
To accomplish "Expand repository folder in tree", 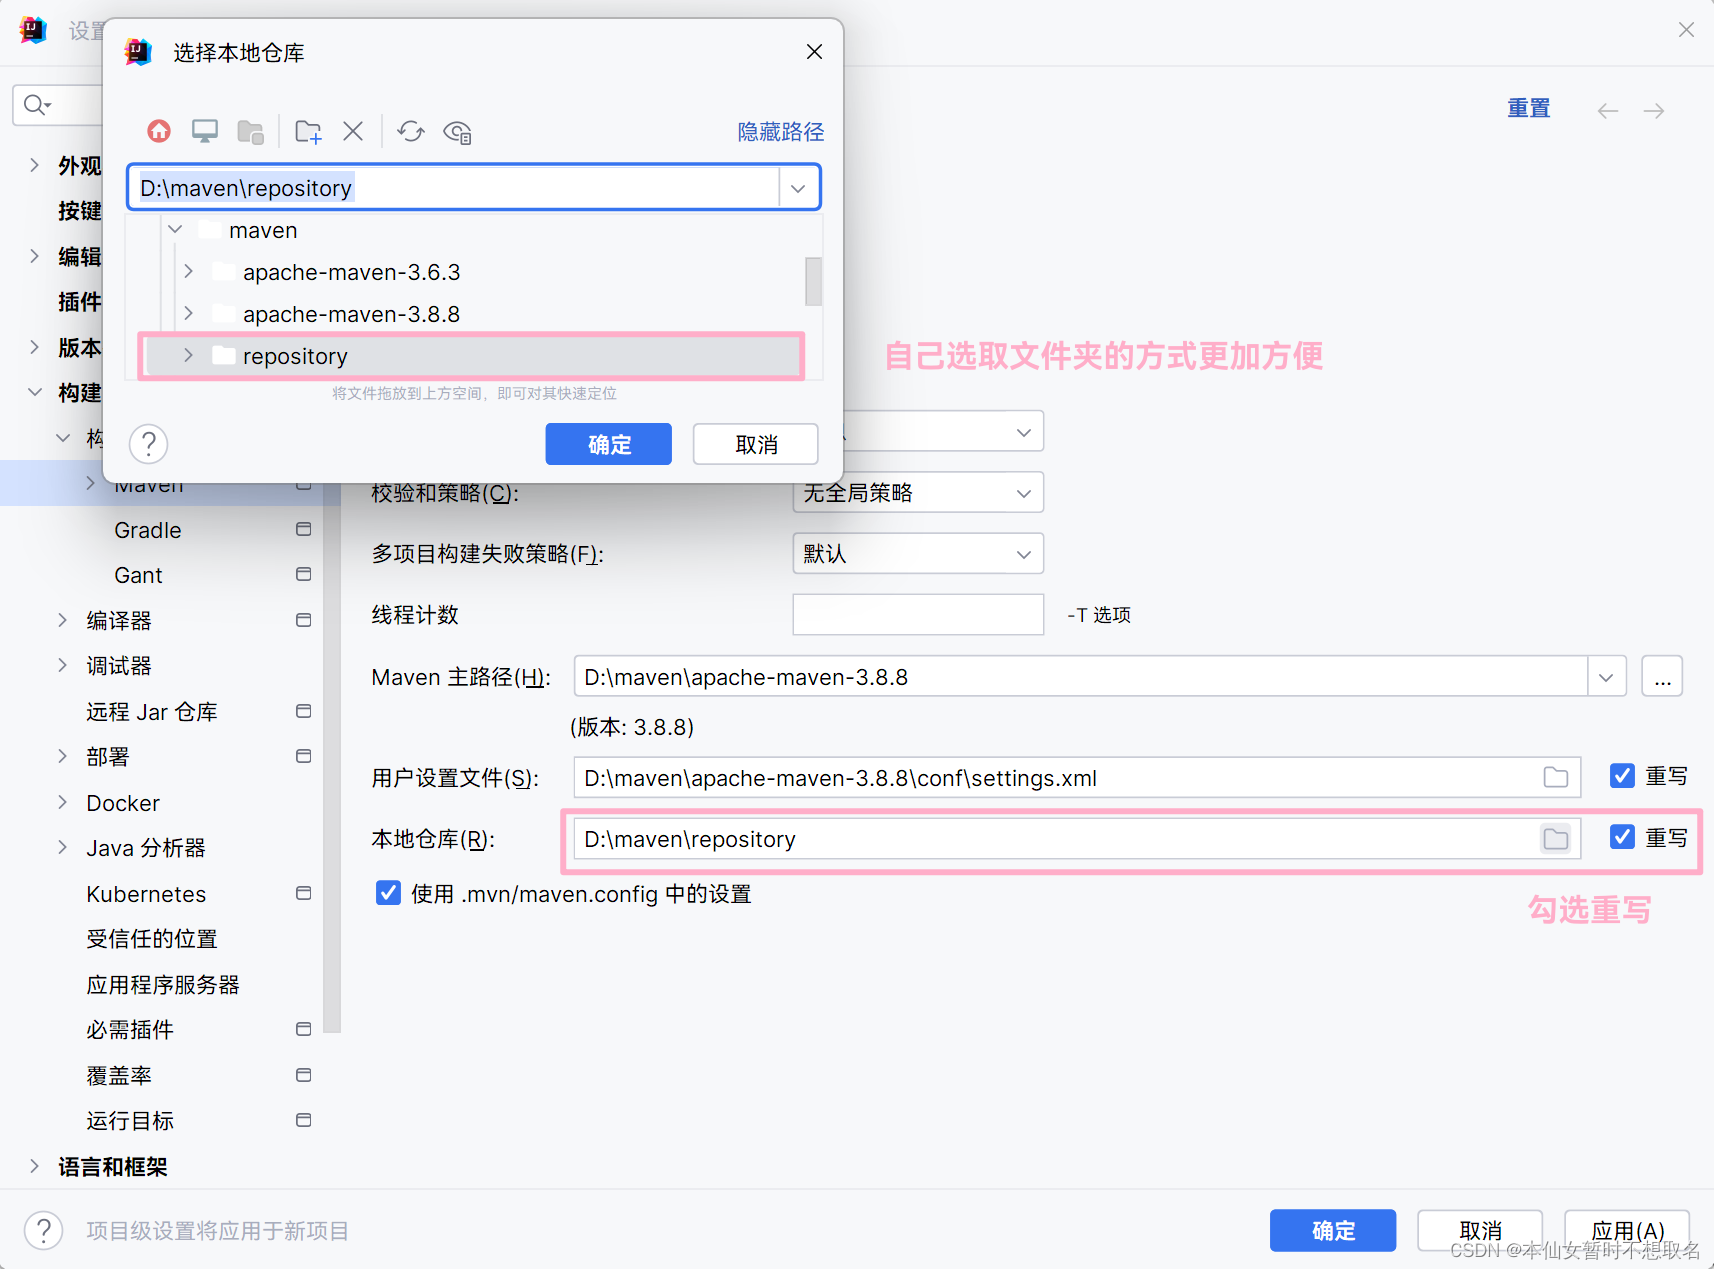I will [x=188, y=356].
